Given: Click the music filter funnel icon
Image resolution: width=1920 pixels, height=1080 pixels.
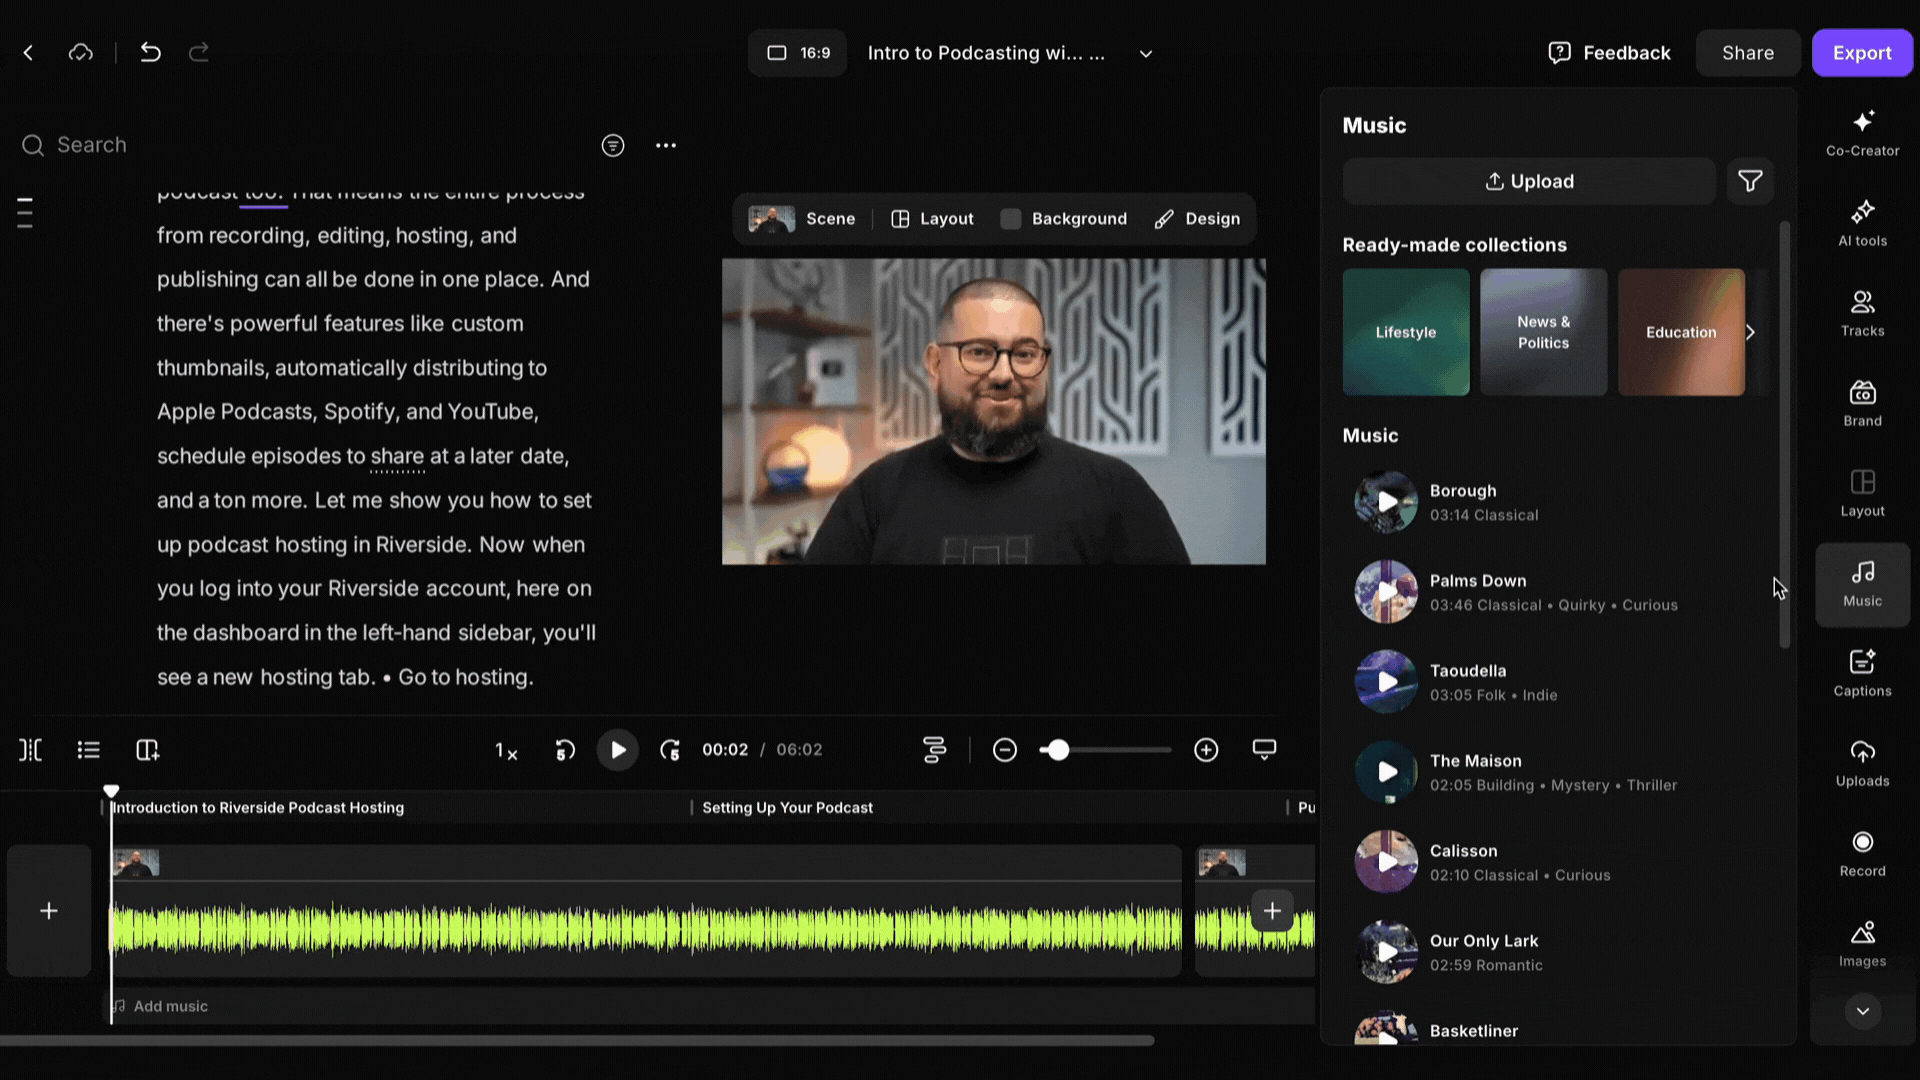Looking at the screenshot, I should click(1750, 181).
